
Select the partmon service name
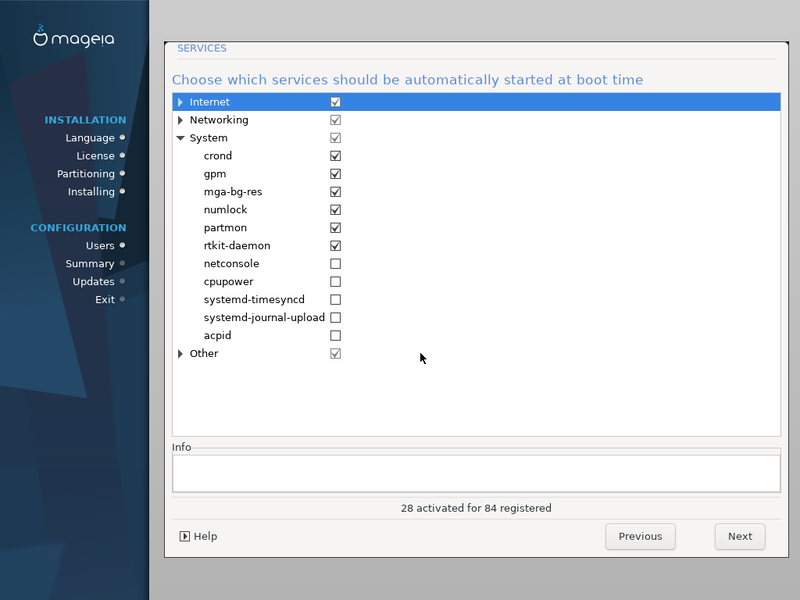pyautogui.click(x=225, y=228)
